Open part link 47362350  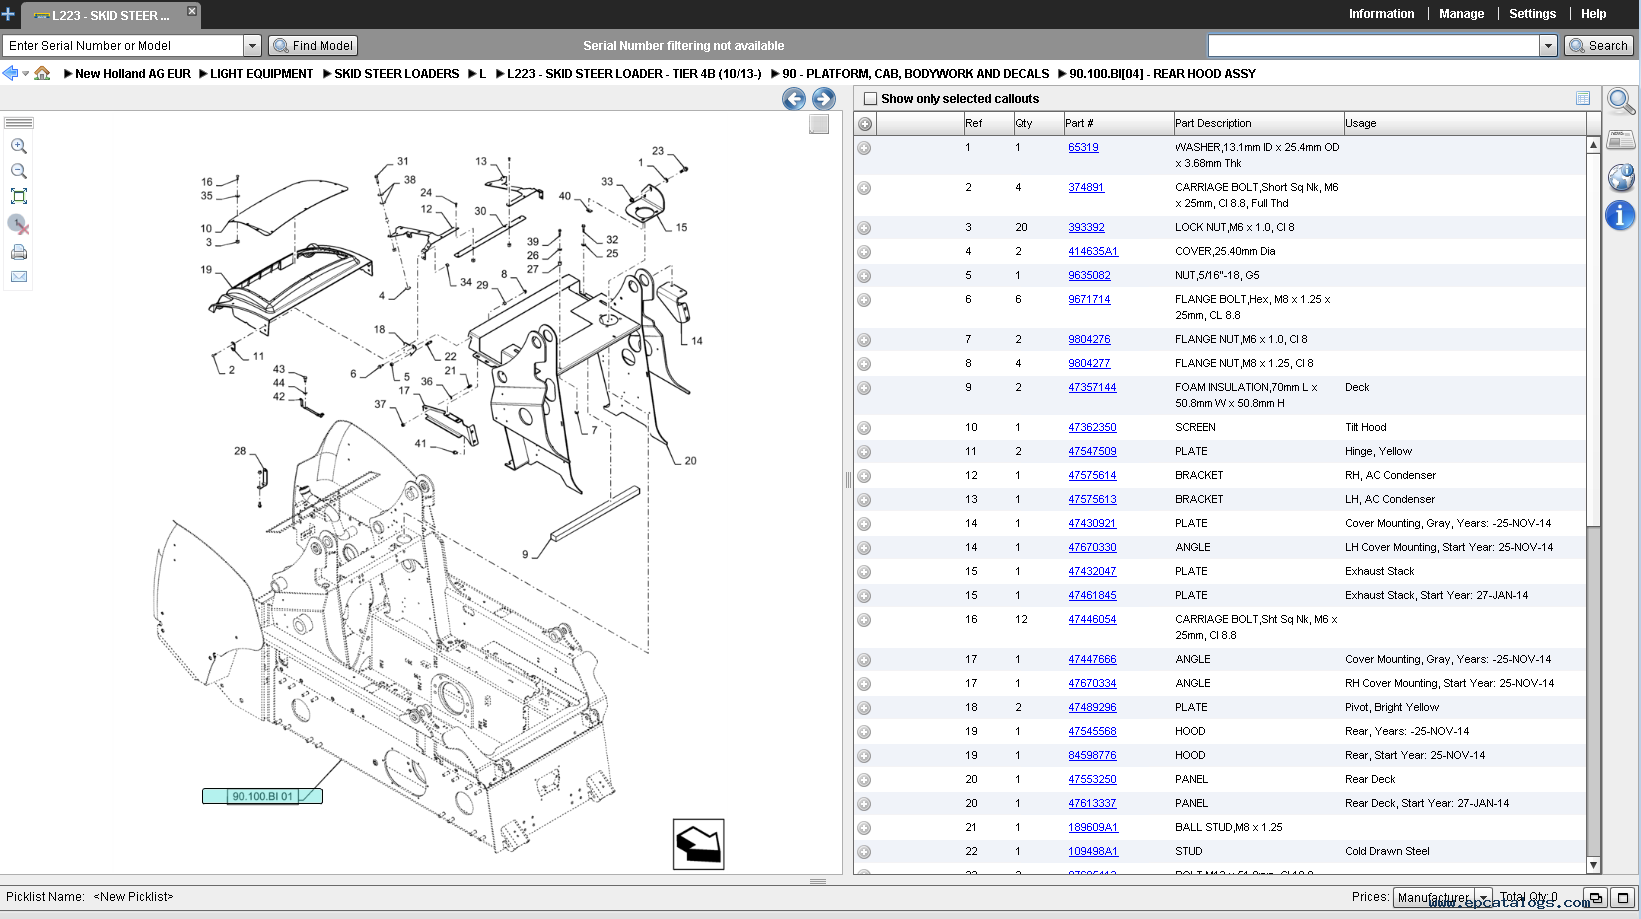pos(1092,427)
